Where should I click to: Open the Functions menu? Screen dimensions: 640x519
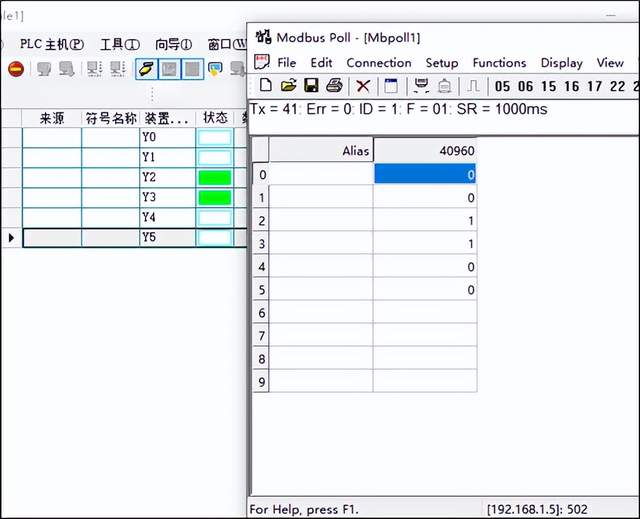499,62
